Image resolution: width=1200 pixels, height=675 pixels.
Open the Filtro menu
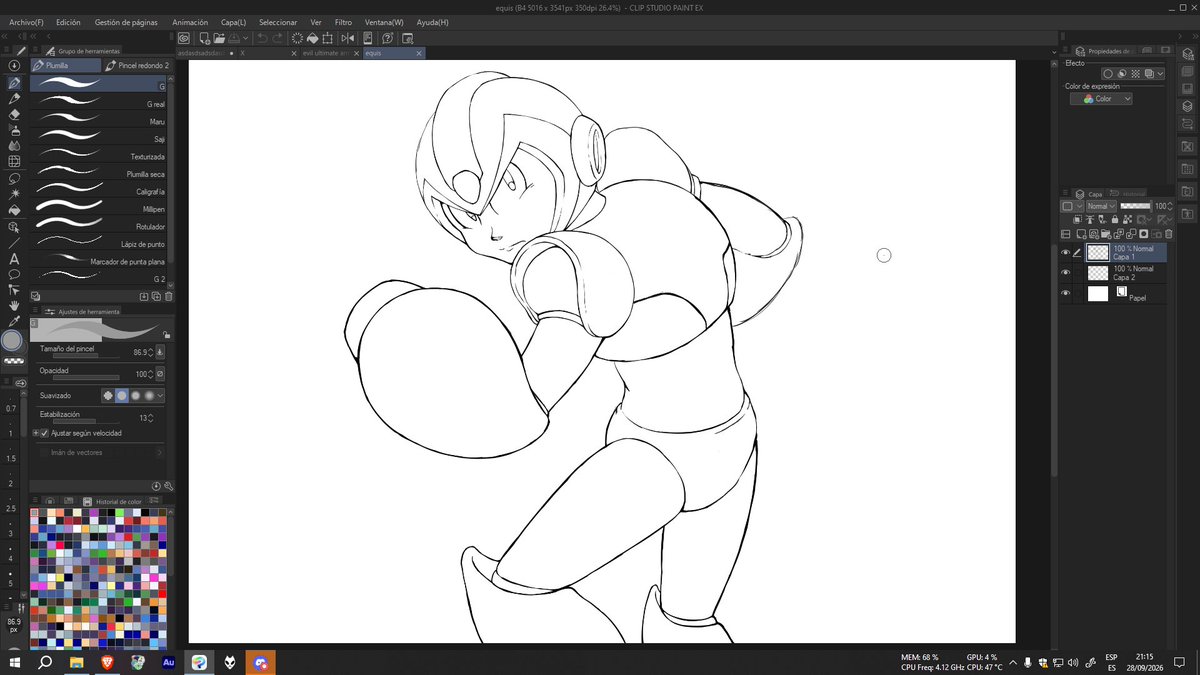coord(343,22)
